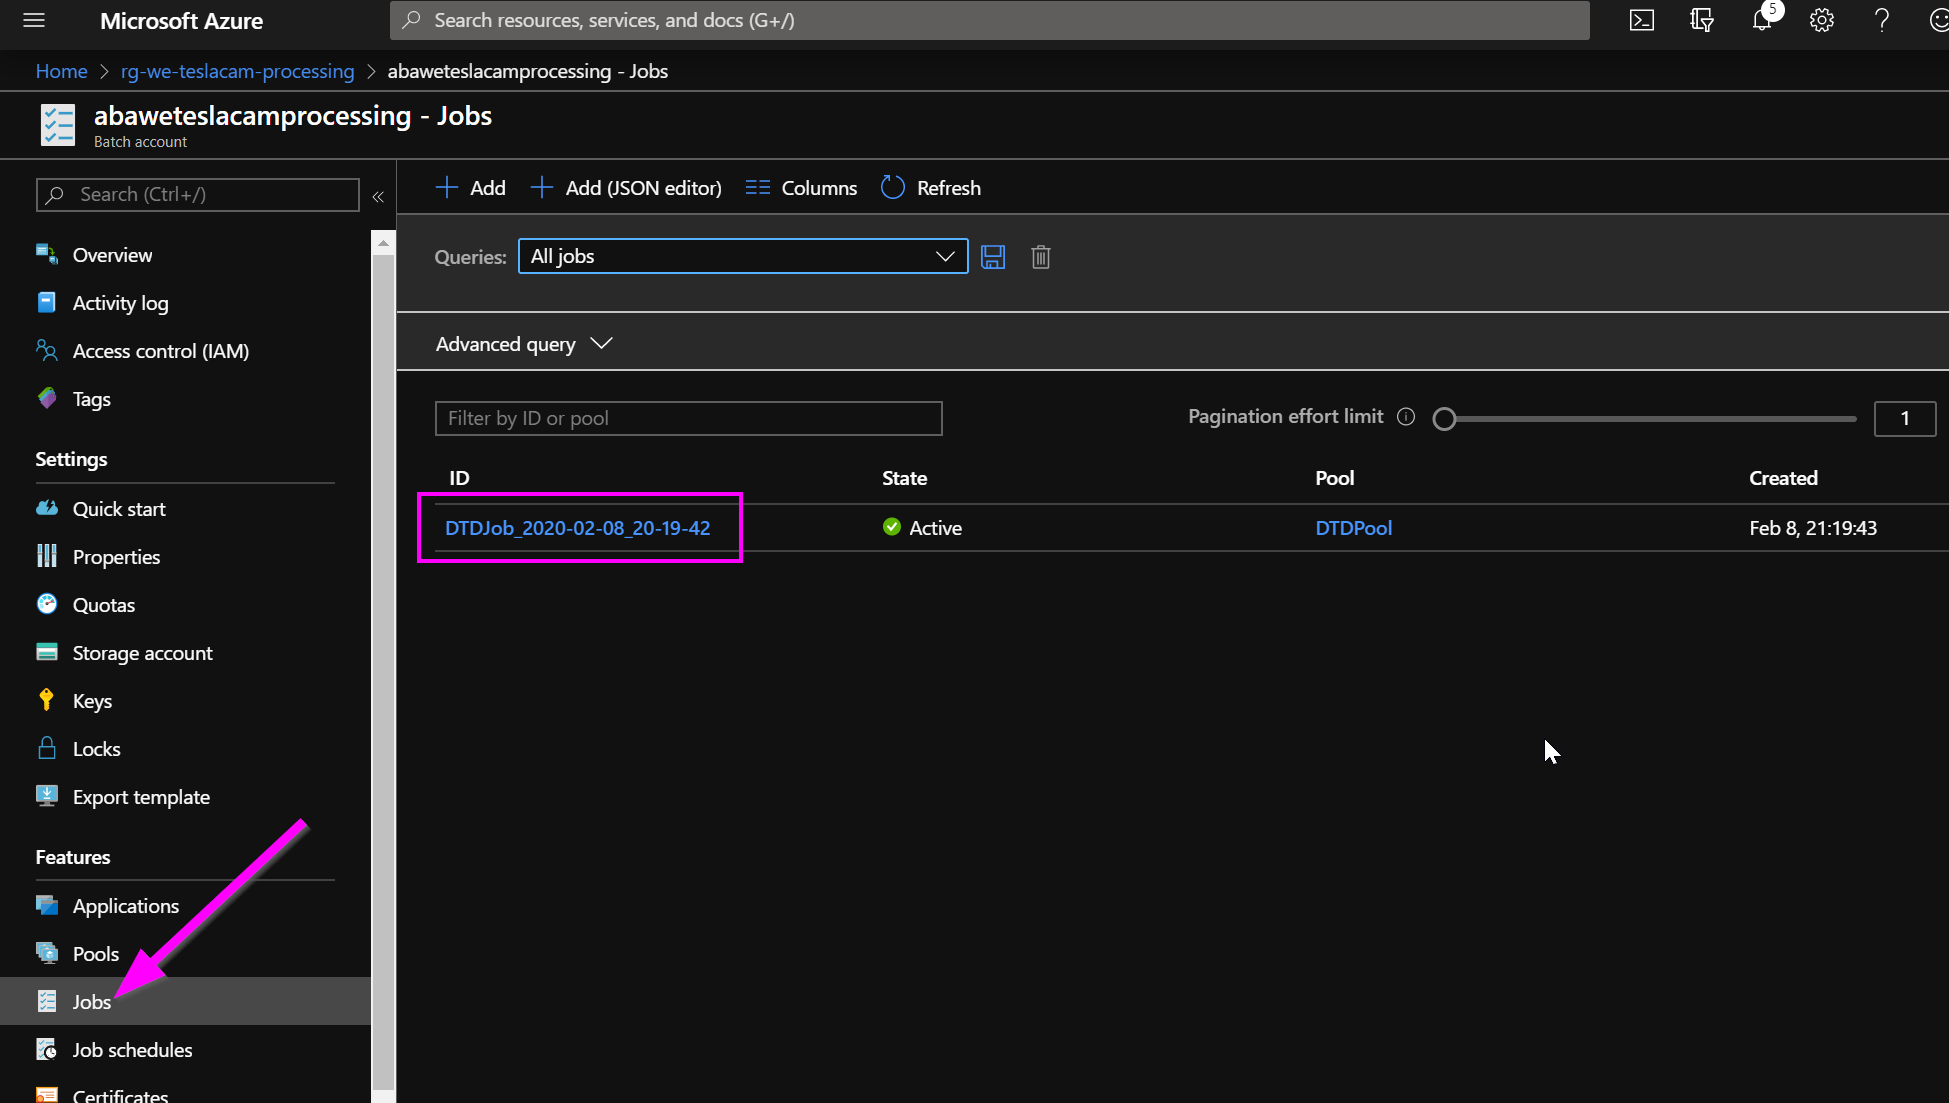This screenshot has width=1949, height=1103.
Task: Open Directory and subscription filter icon
Action: pos(1702,20)
